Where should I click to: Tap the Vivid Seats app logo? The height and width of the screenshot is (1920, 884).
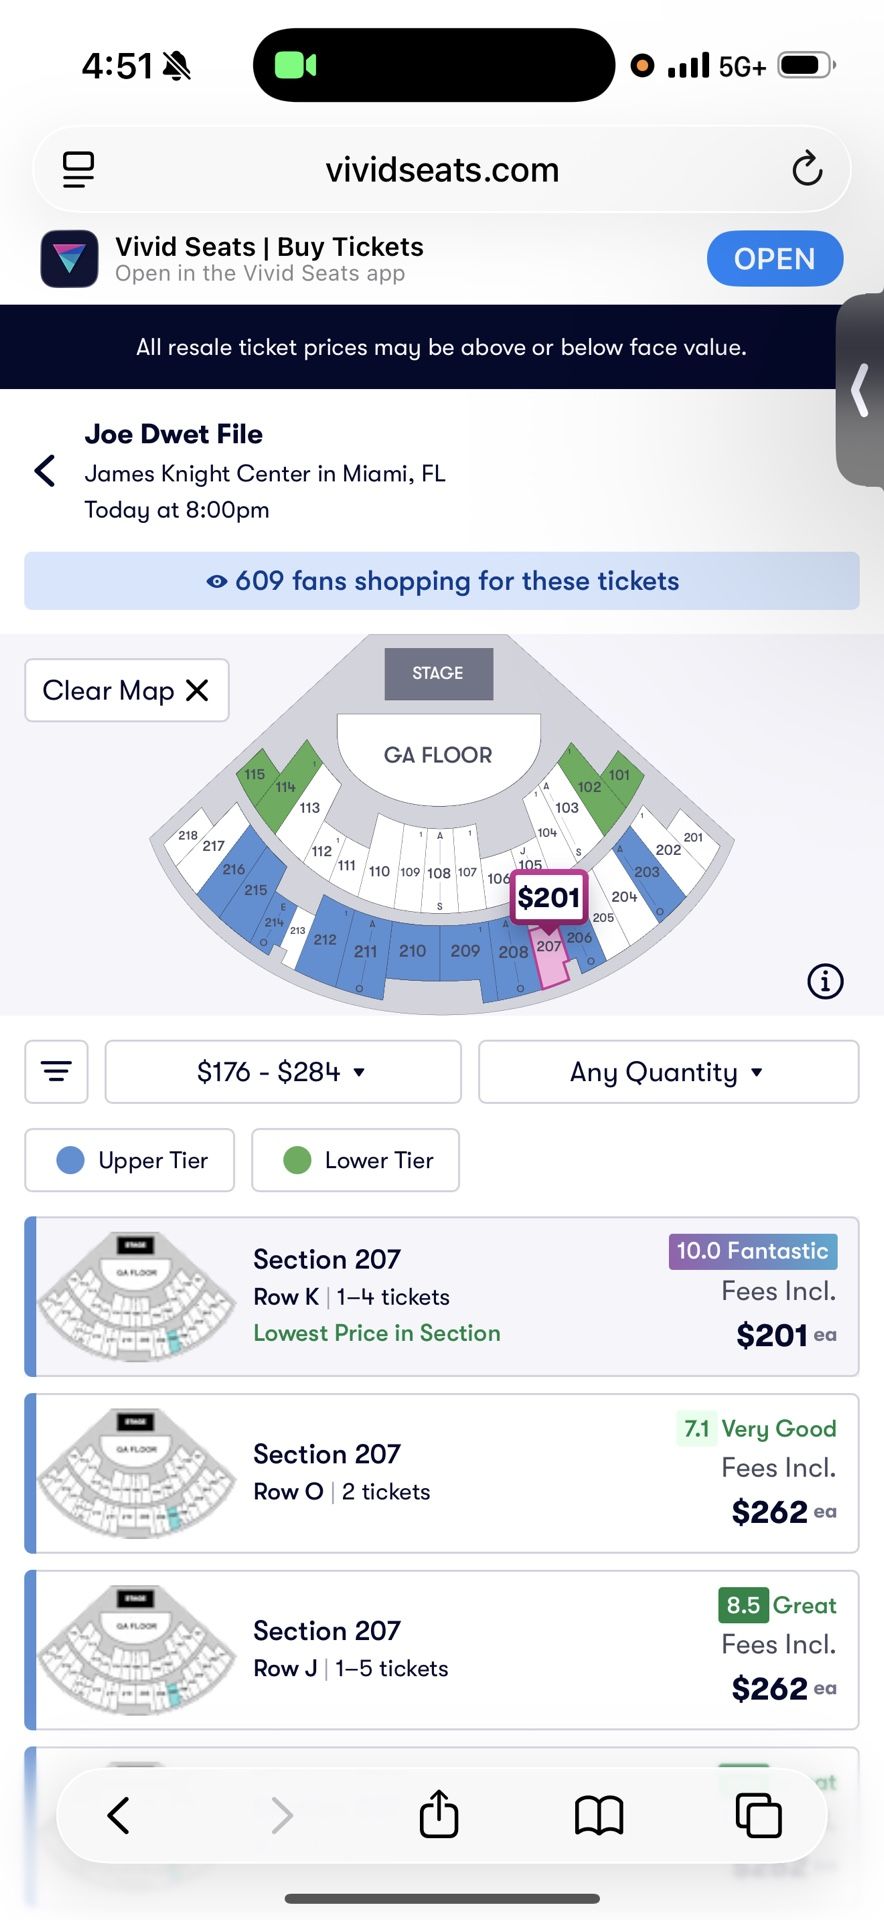pyautogui.click(x=69, y=259)
